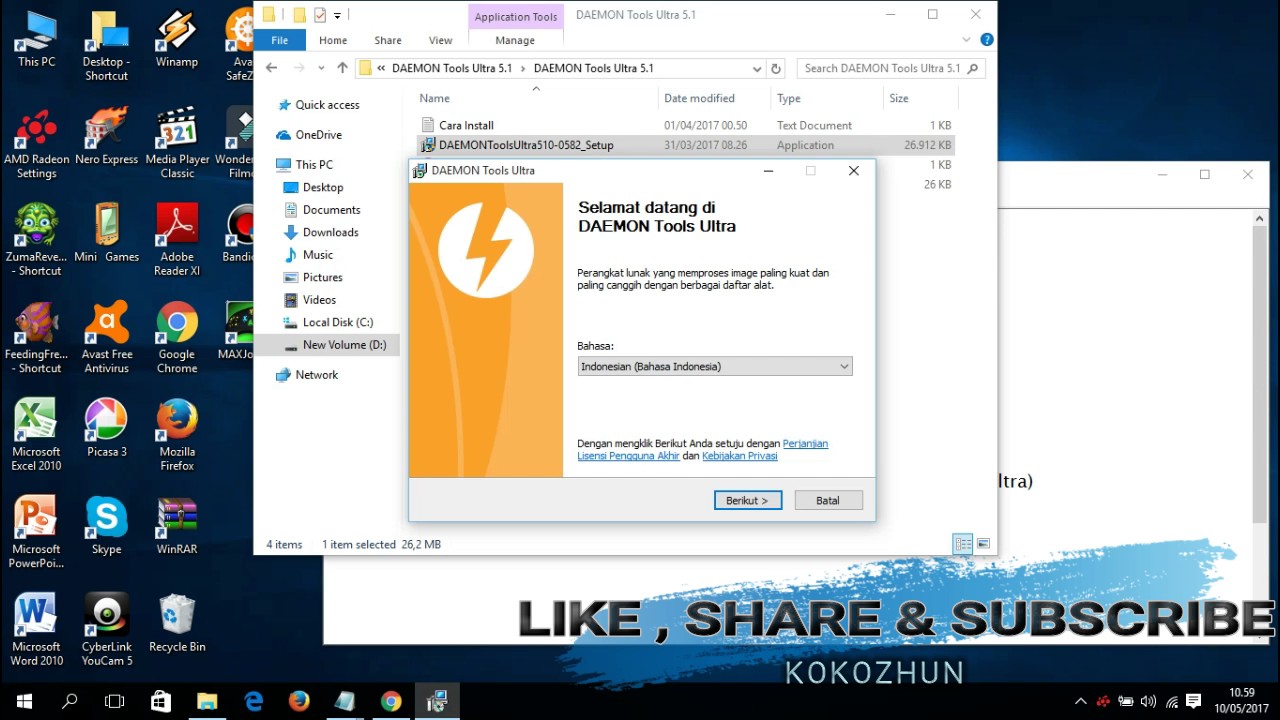Click the Windows Start button
Viewport: 1280px width, 720px height.
(24, 701)
